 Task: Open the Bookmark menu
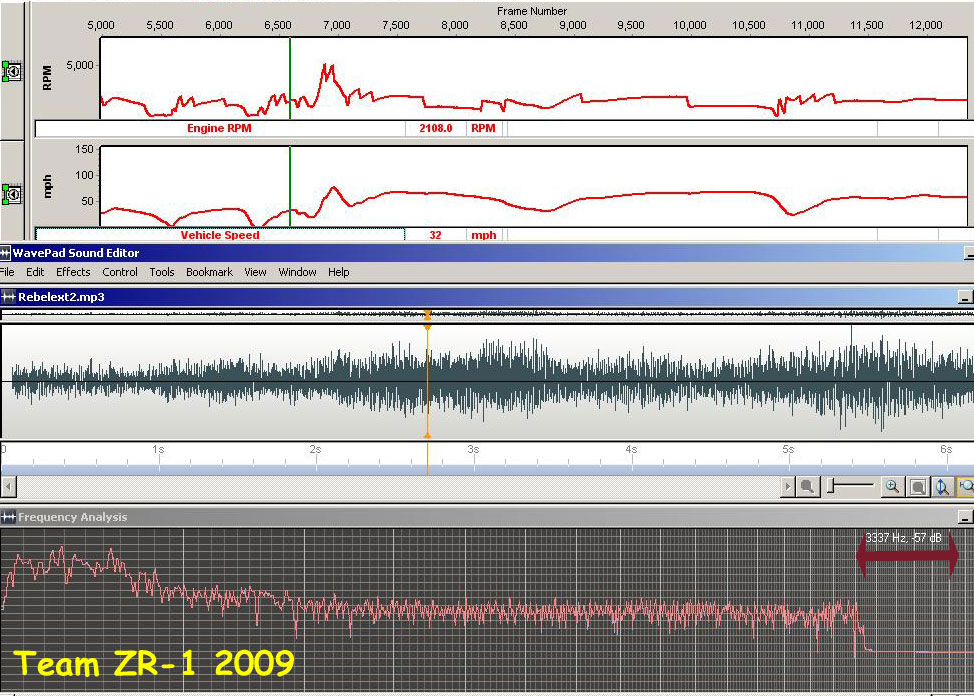pyautogui.click(x=209, y=272)
